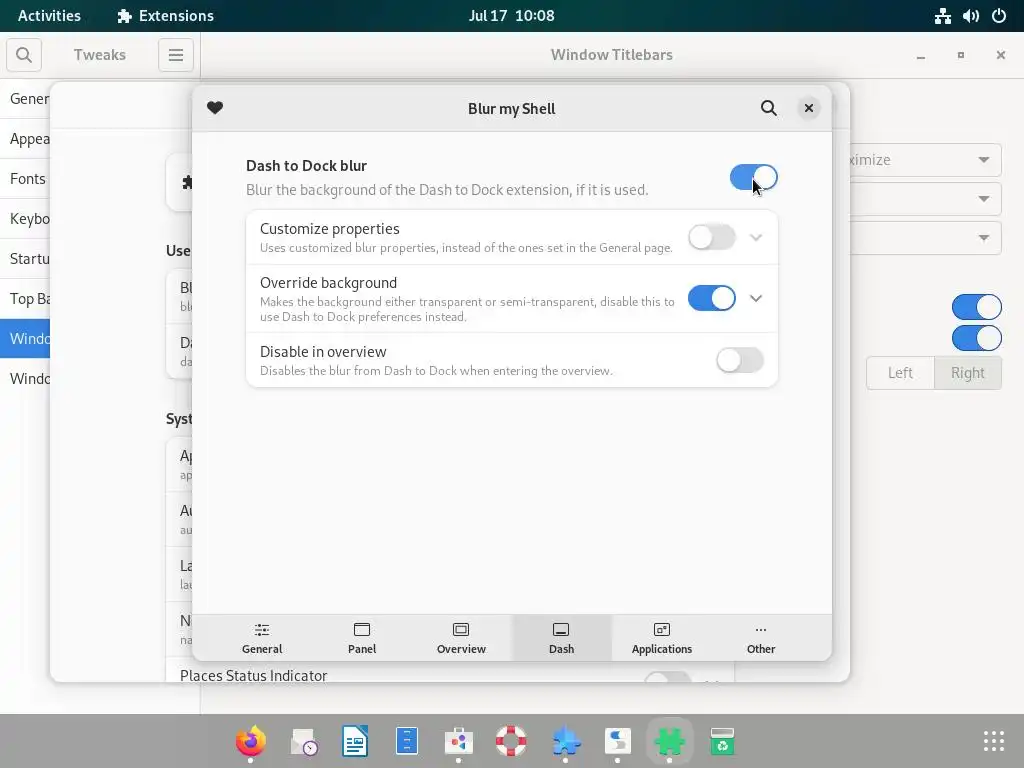Screen dimensions: 1024x768
Task: Toggle the upper blue switch in Tweaks
Action: (976, 306)
